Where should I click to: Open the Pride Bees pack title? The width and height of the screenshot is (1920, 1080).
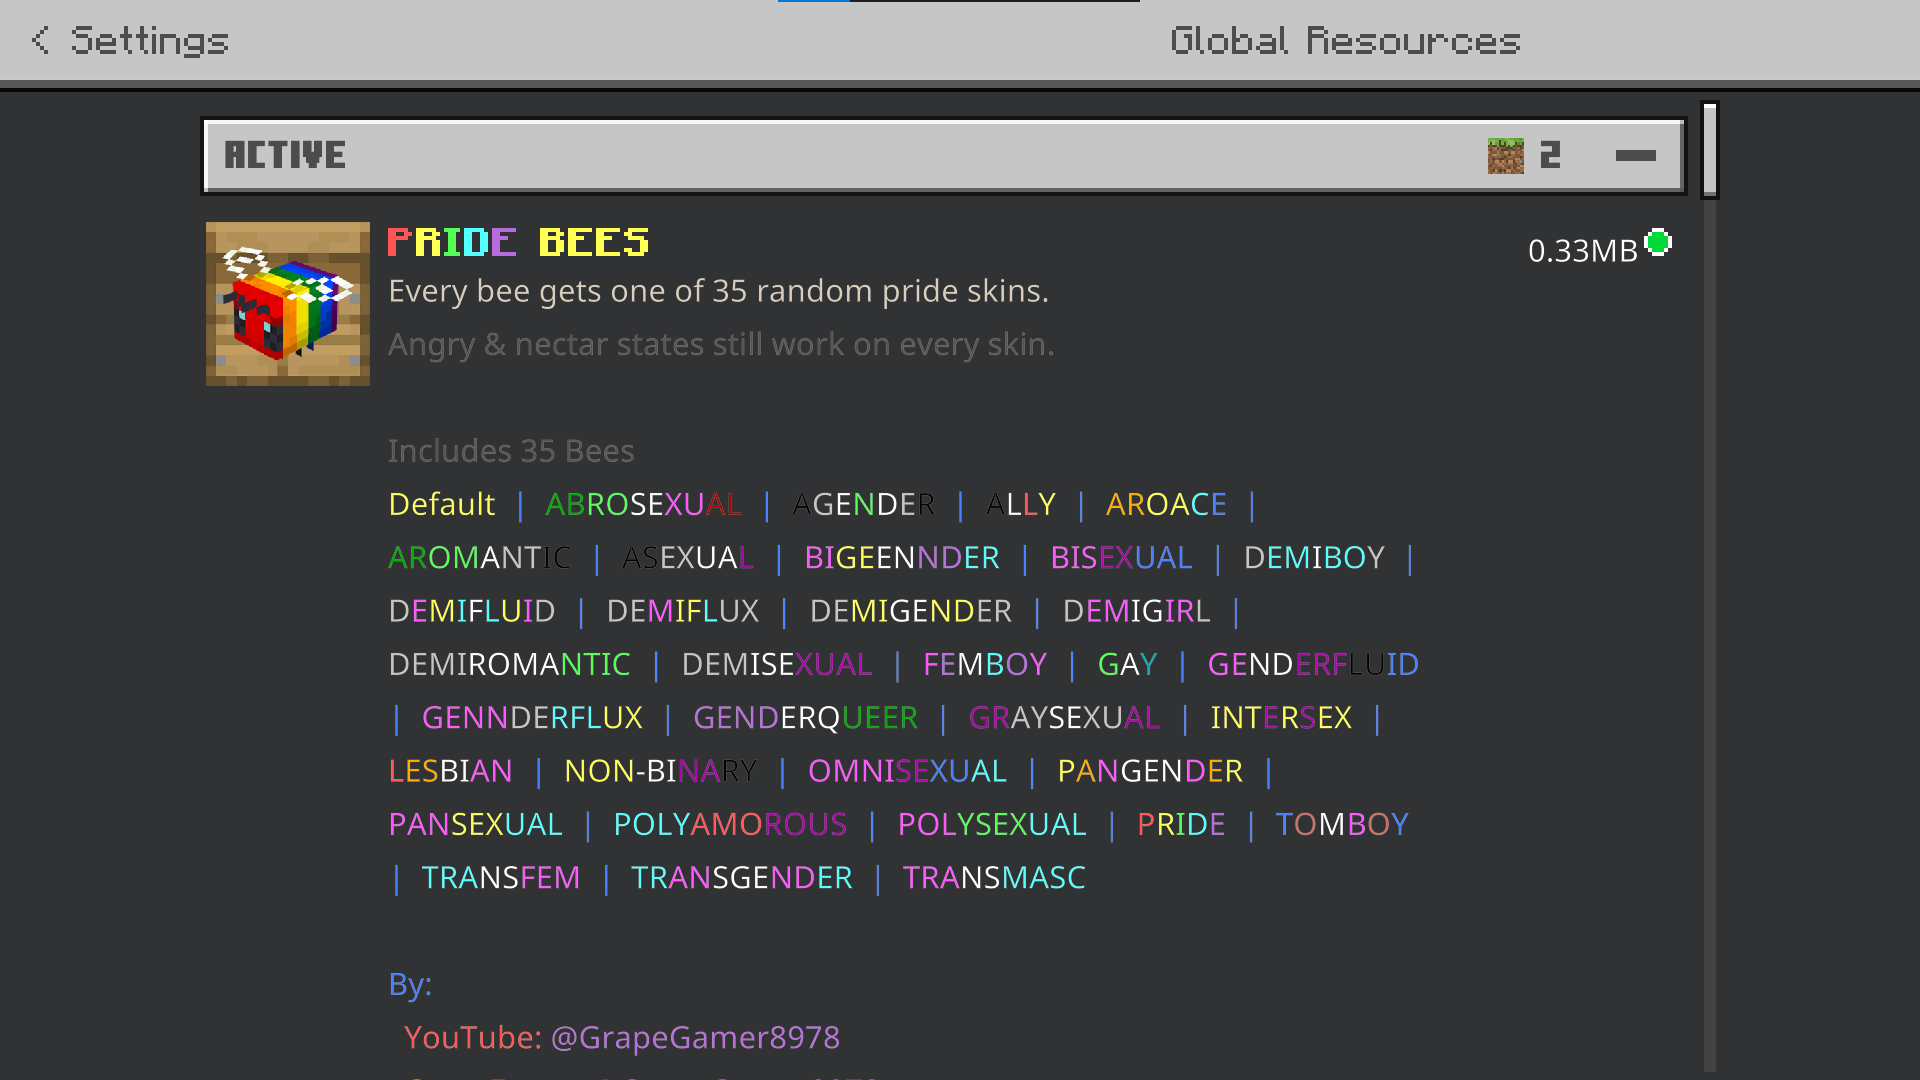tap(518, 242)
